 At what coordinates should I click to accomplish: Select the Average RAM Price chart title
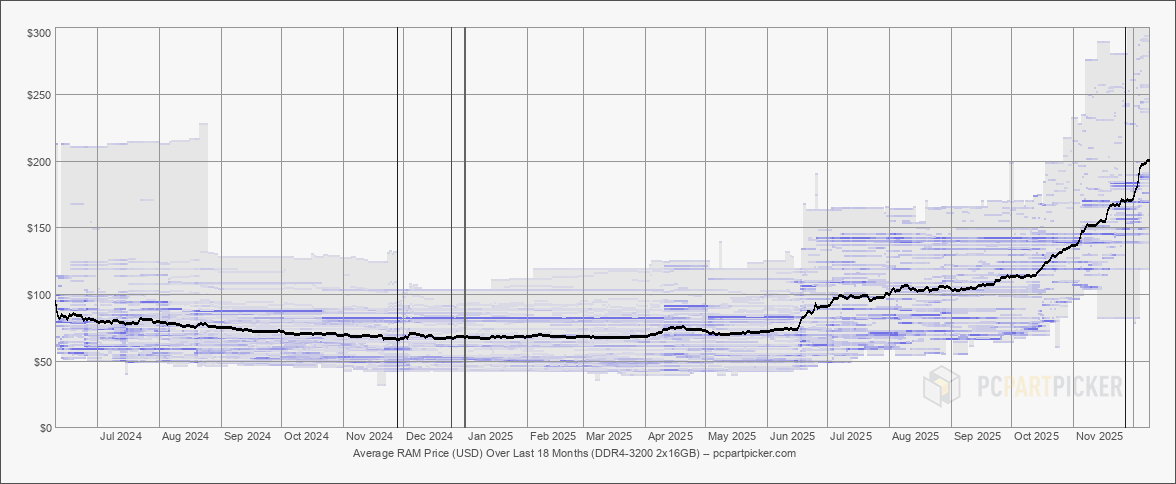point(528,453)
